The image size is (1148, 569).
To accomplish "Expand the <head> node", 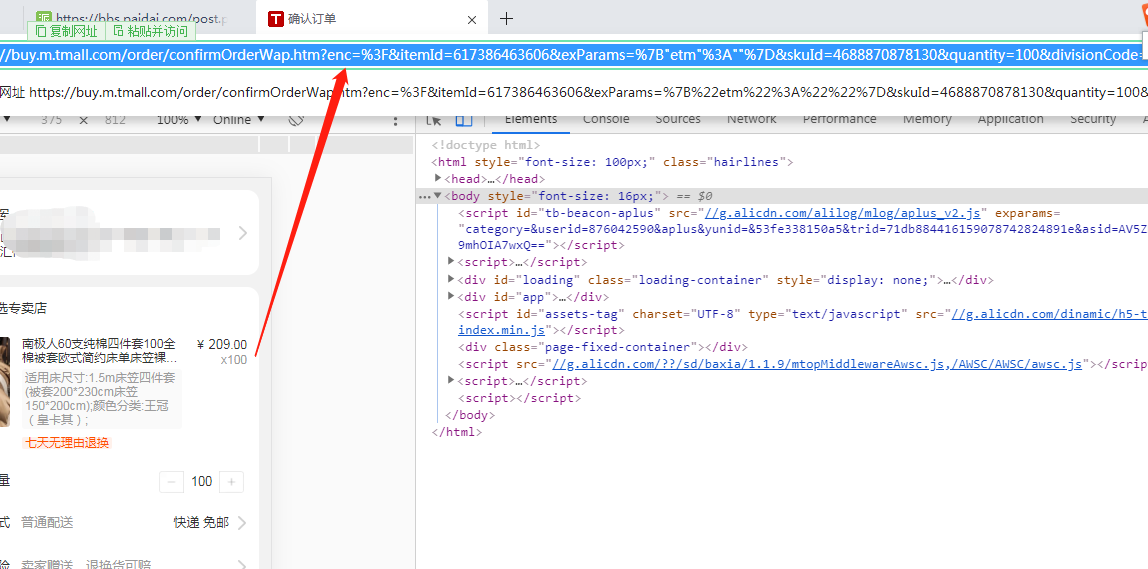I will tap(438, 179).
